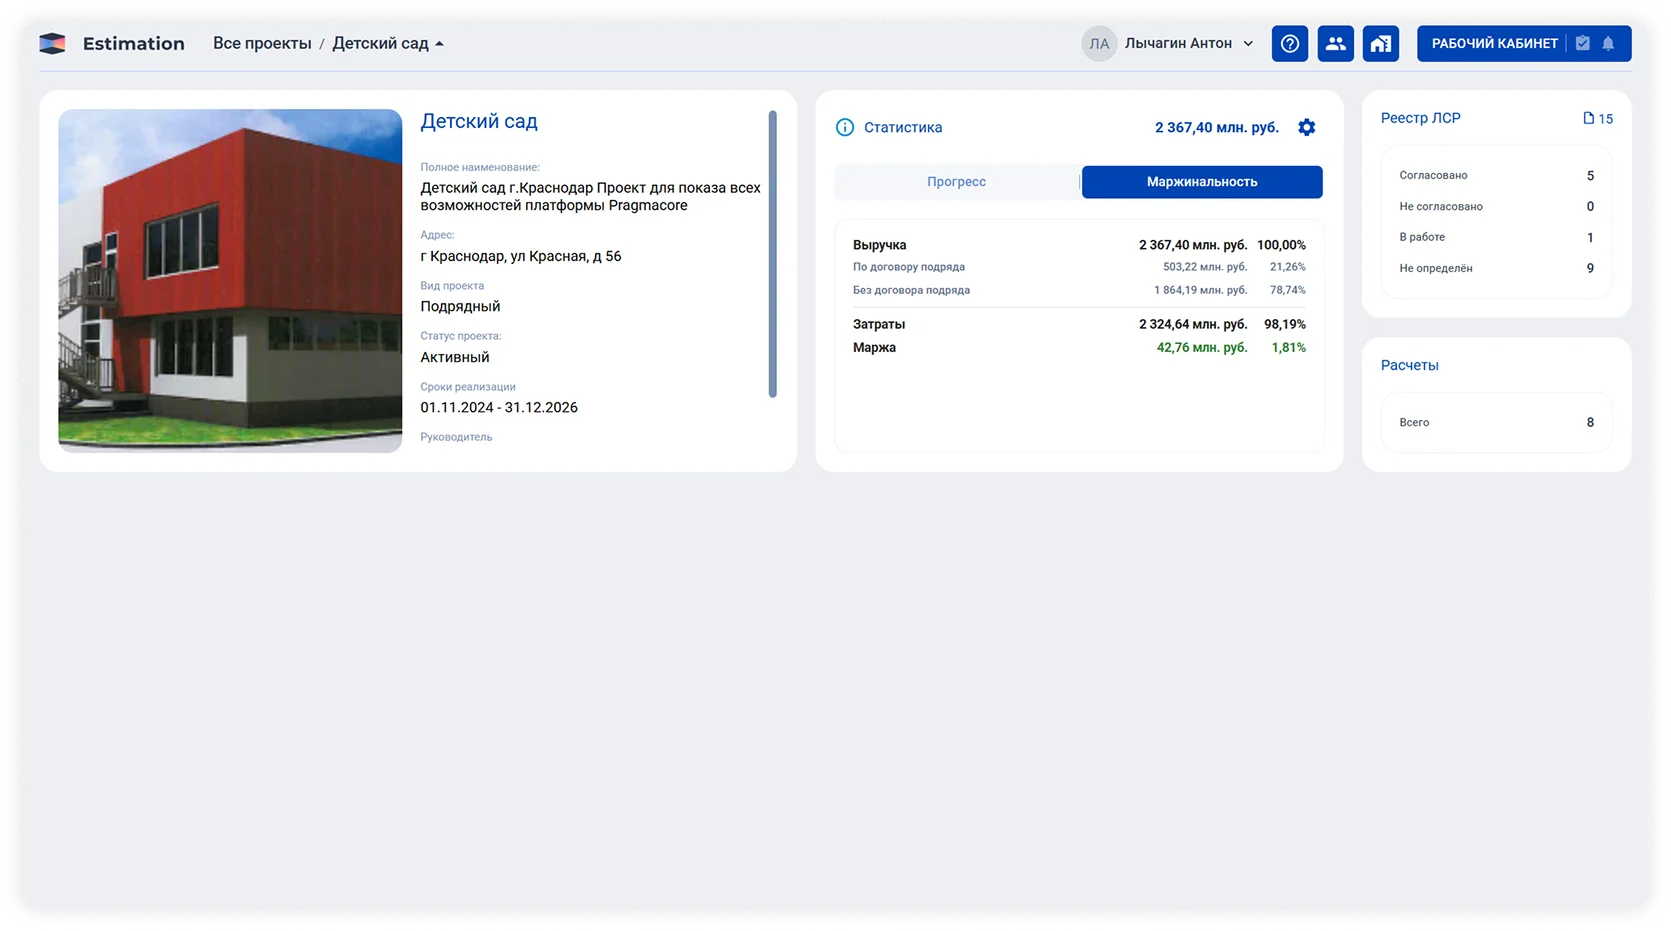
Task: Click the ЛА user avatar
Action: click(x=1099, y=44)
